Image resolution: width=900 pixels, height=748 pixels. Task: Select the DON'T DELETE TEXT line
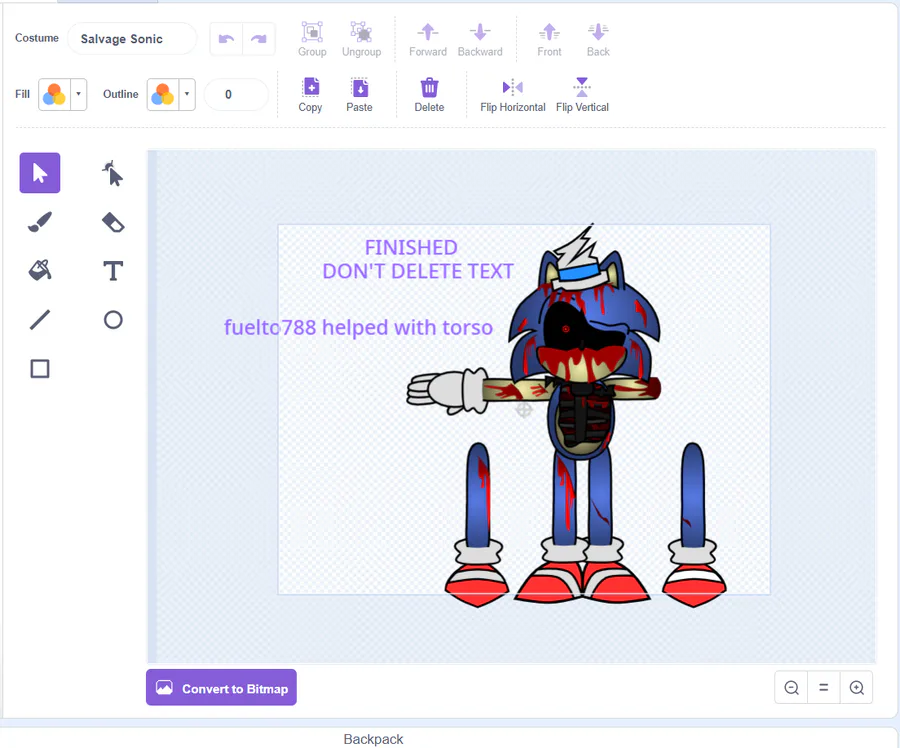(x=418, y=271)
